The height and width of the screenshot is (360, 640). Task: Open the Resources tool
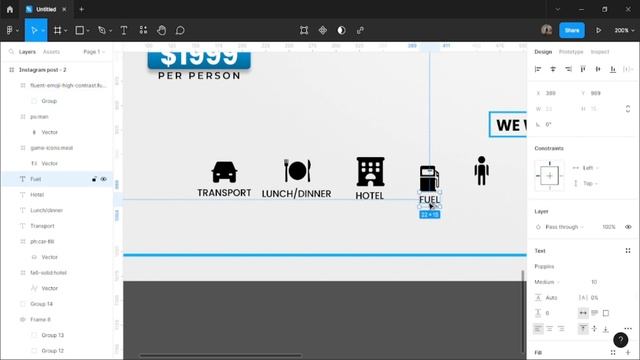pos(143,30)
